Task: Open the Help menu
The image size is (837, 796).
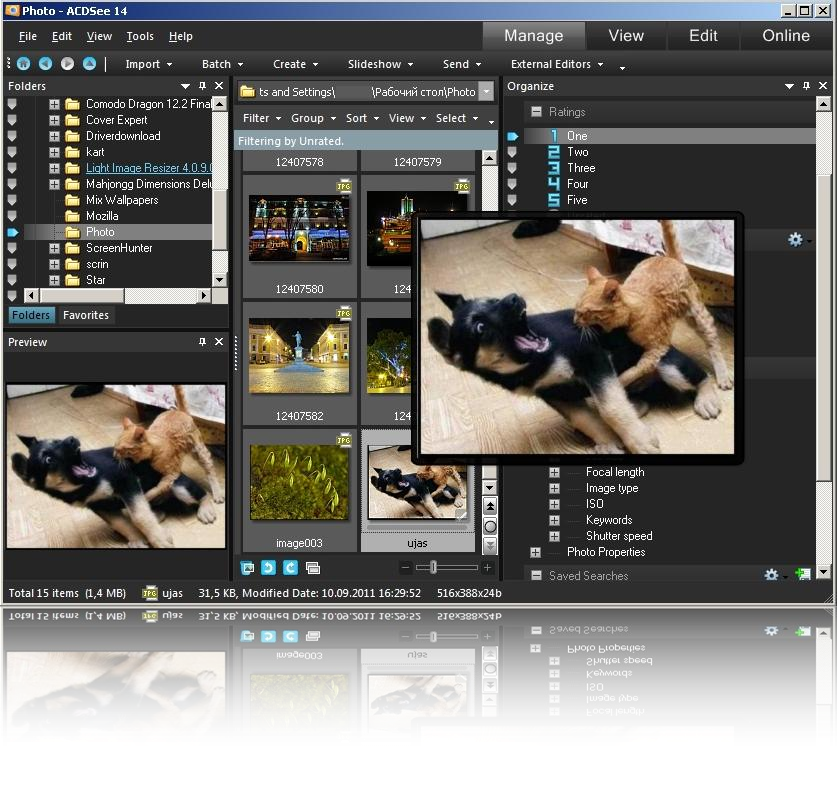Action: [180, 36]
